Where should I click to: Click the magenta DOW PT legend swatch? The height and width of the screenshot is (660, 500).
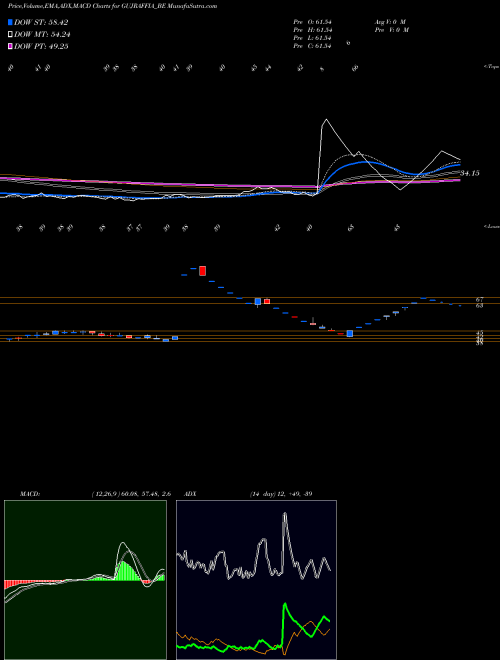10,46
